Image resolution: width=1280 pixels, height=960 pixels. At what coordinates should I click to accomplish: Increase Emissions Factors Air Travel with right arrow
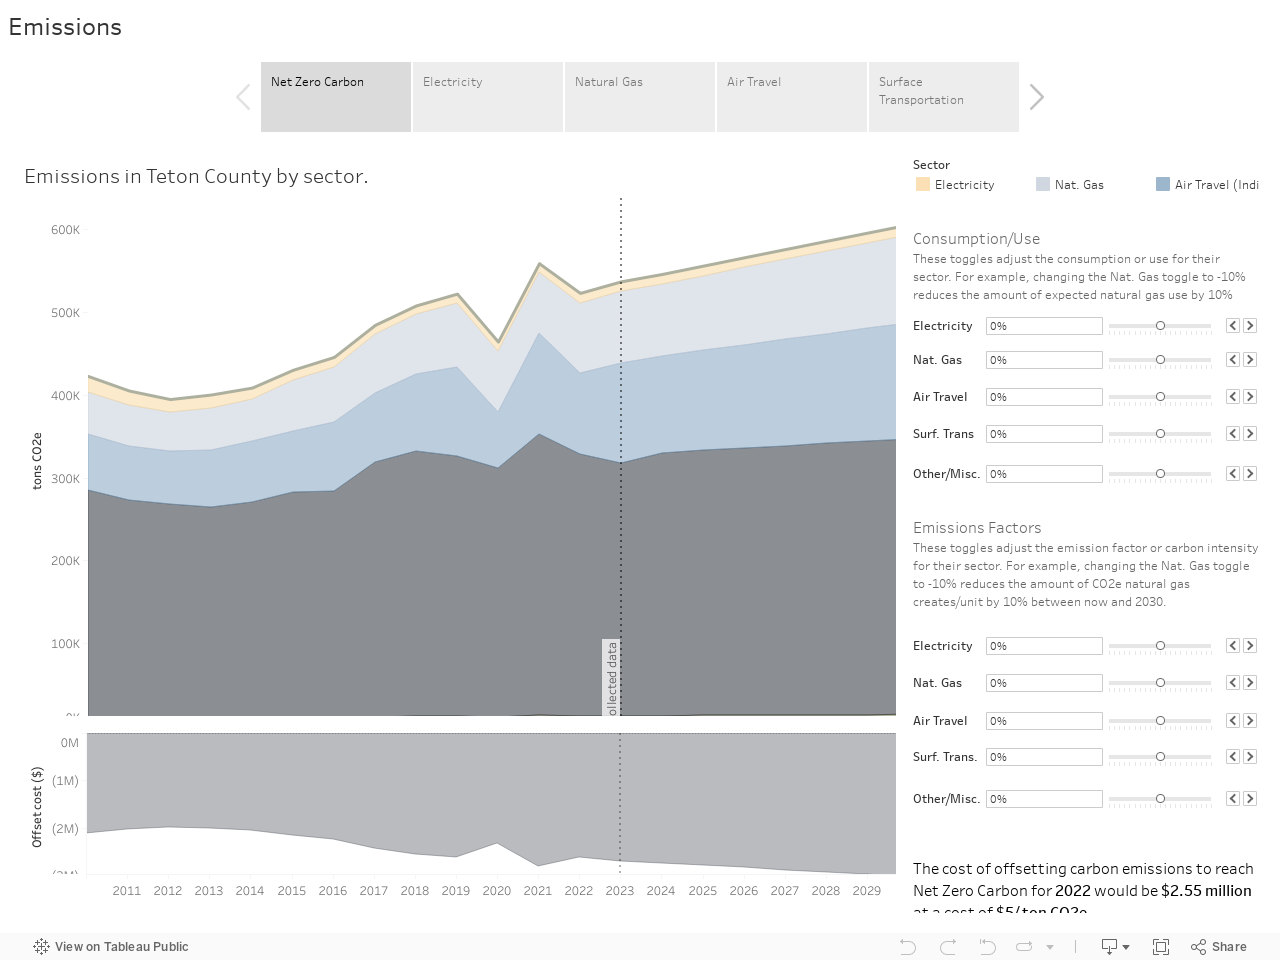(x=1250, y=721)
